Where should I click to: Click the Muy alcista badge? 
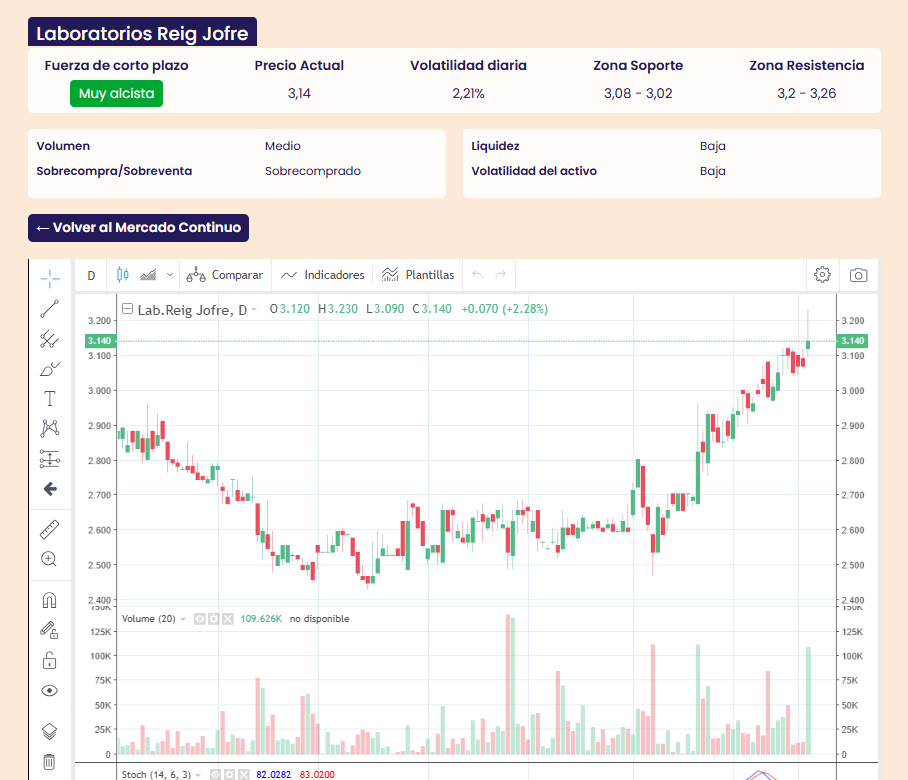116,93
